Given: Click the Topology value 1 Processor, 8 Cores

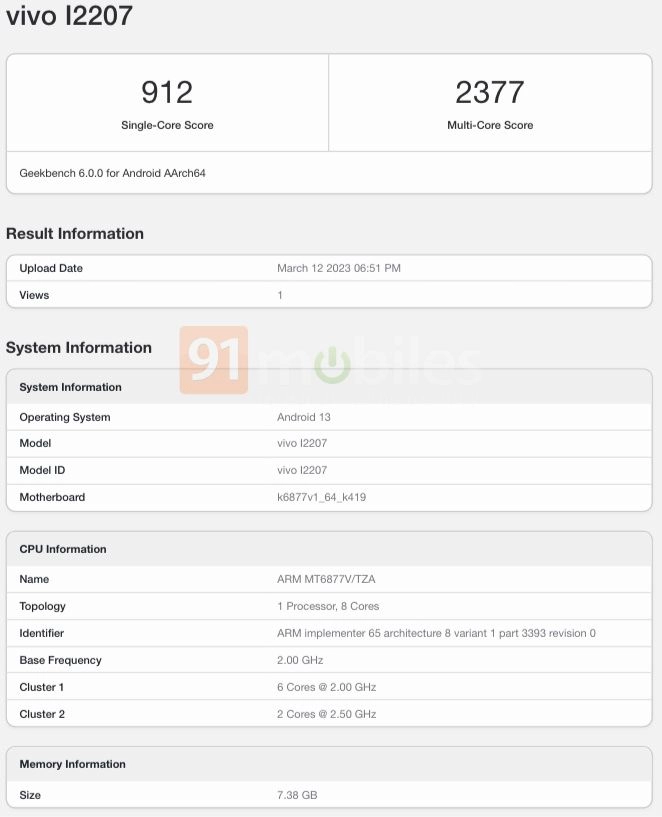Looking at the screenshot, I should 328,606.
